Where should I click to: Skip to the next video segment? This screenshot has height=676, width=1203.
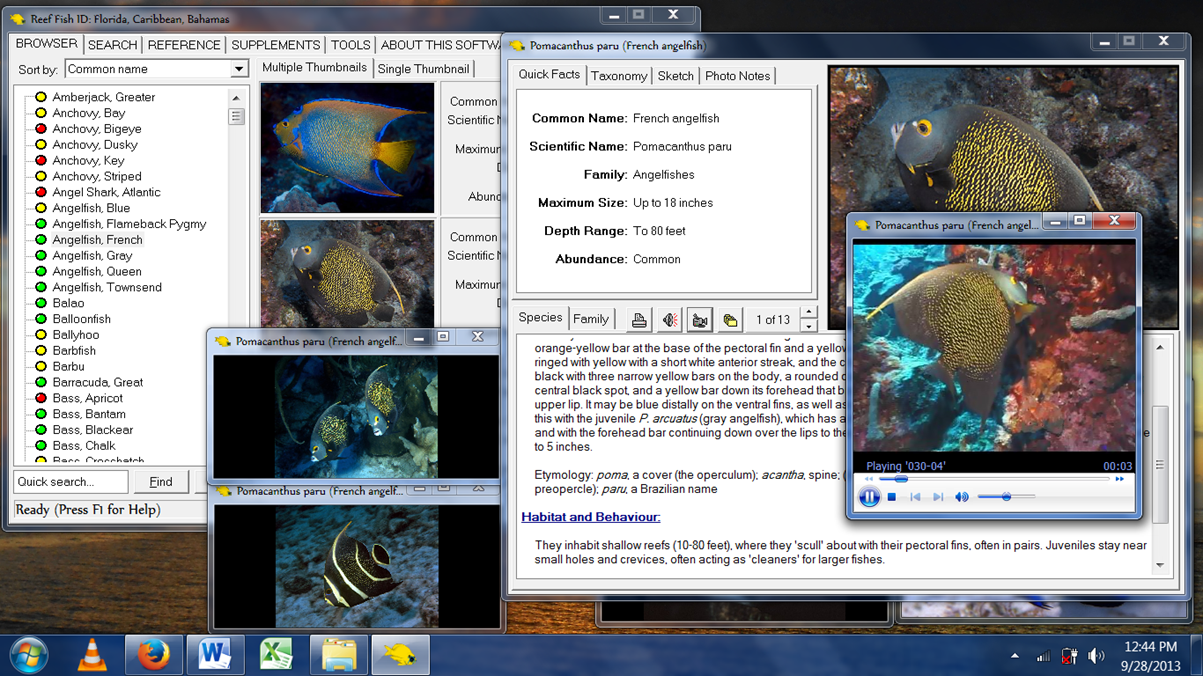(940, 497)
